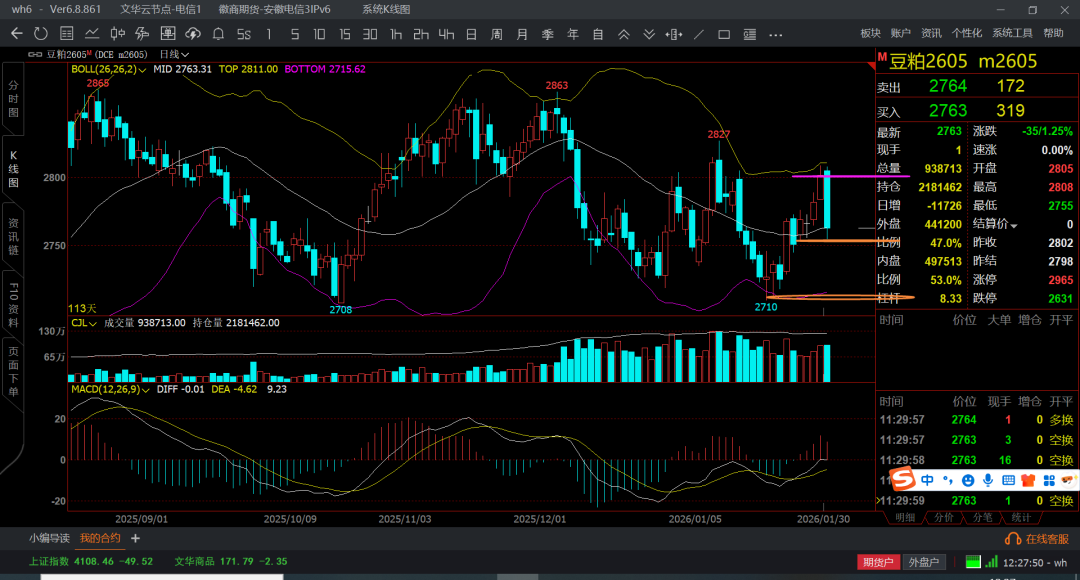
Task: Click the magenta horizontal line on chart
Action: coord(850,176)
